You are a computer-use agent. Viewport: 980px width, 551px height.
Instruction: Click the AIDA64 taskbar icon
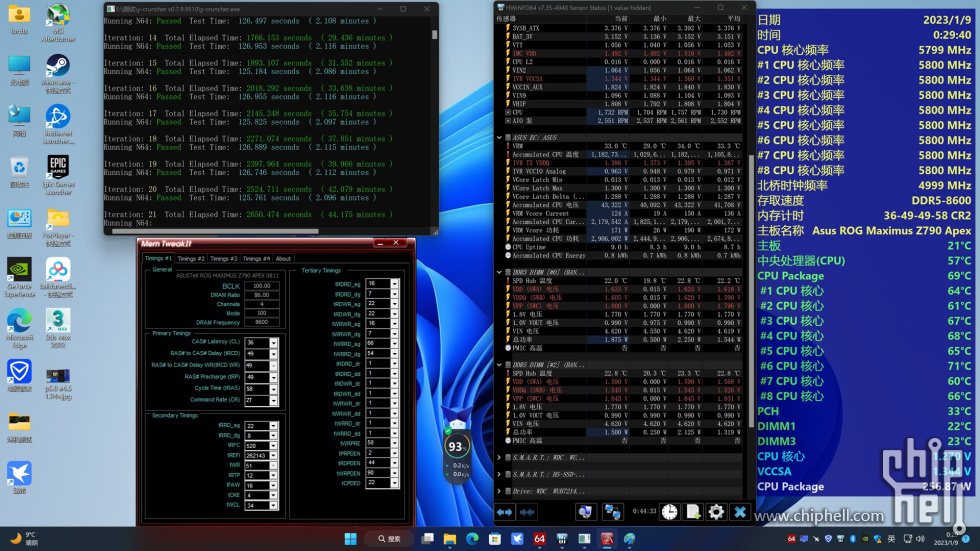click(x=539, y=539)
